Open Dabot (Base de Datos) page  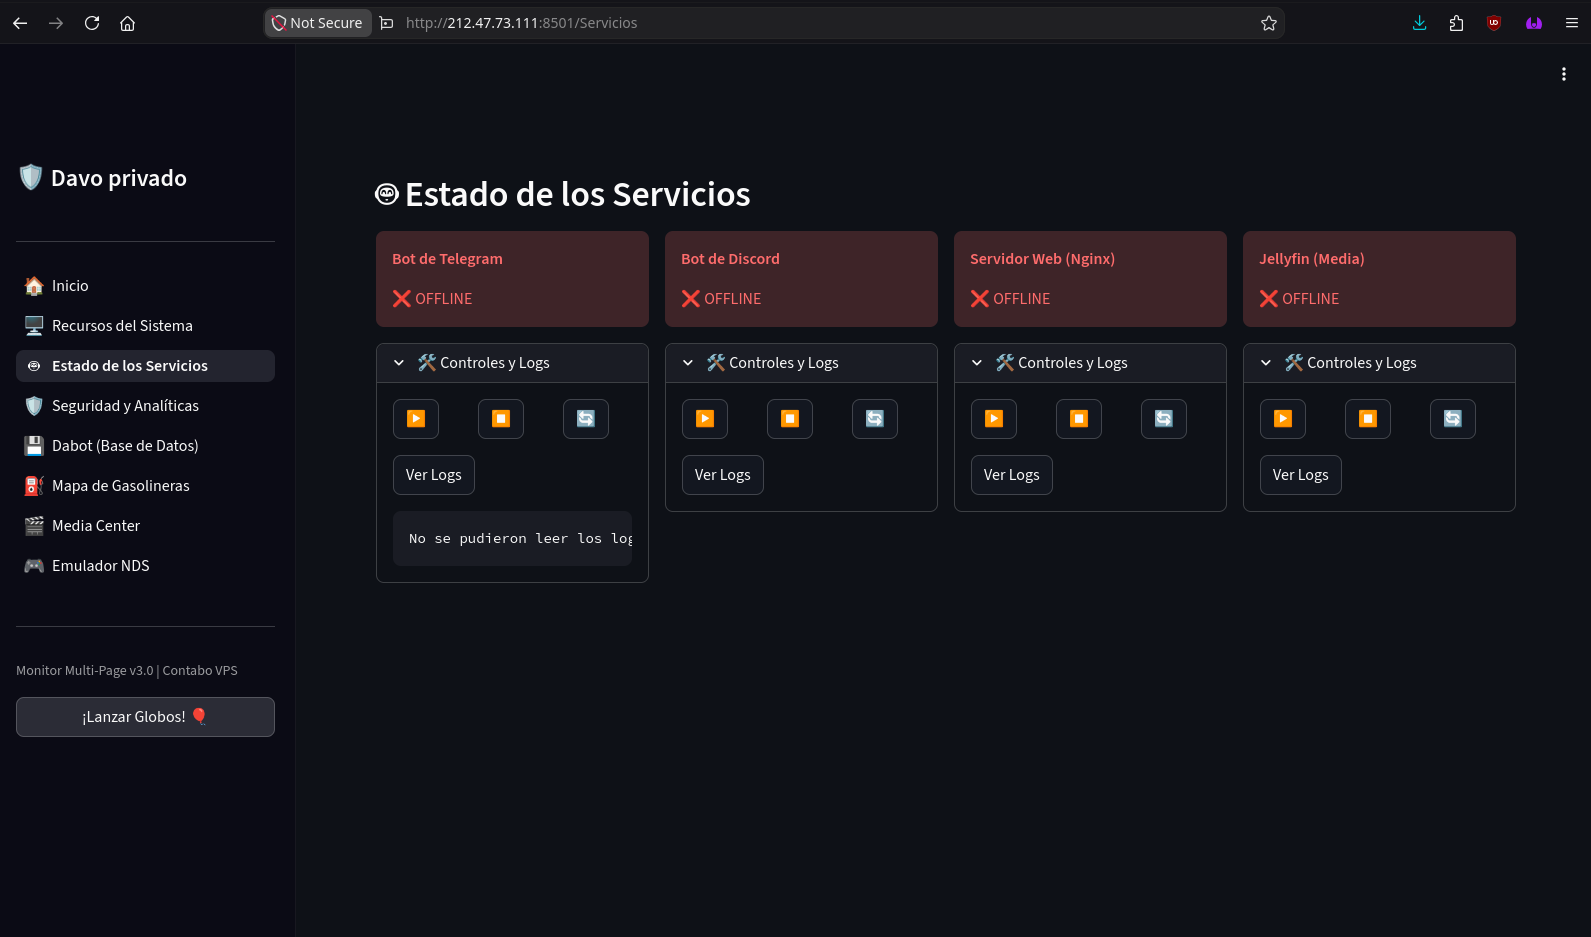[145, 446]
